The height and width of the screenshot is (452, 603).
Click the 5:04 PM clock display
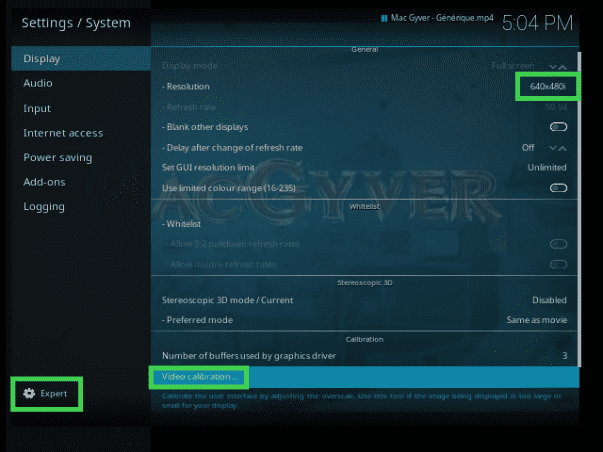[536, 22]
